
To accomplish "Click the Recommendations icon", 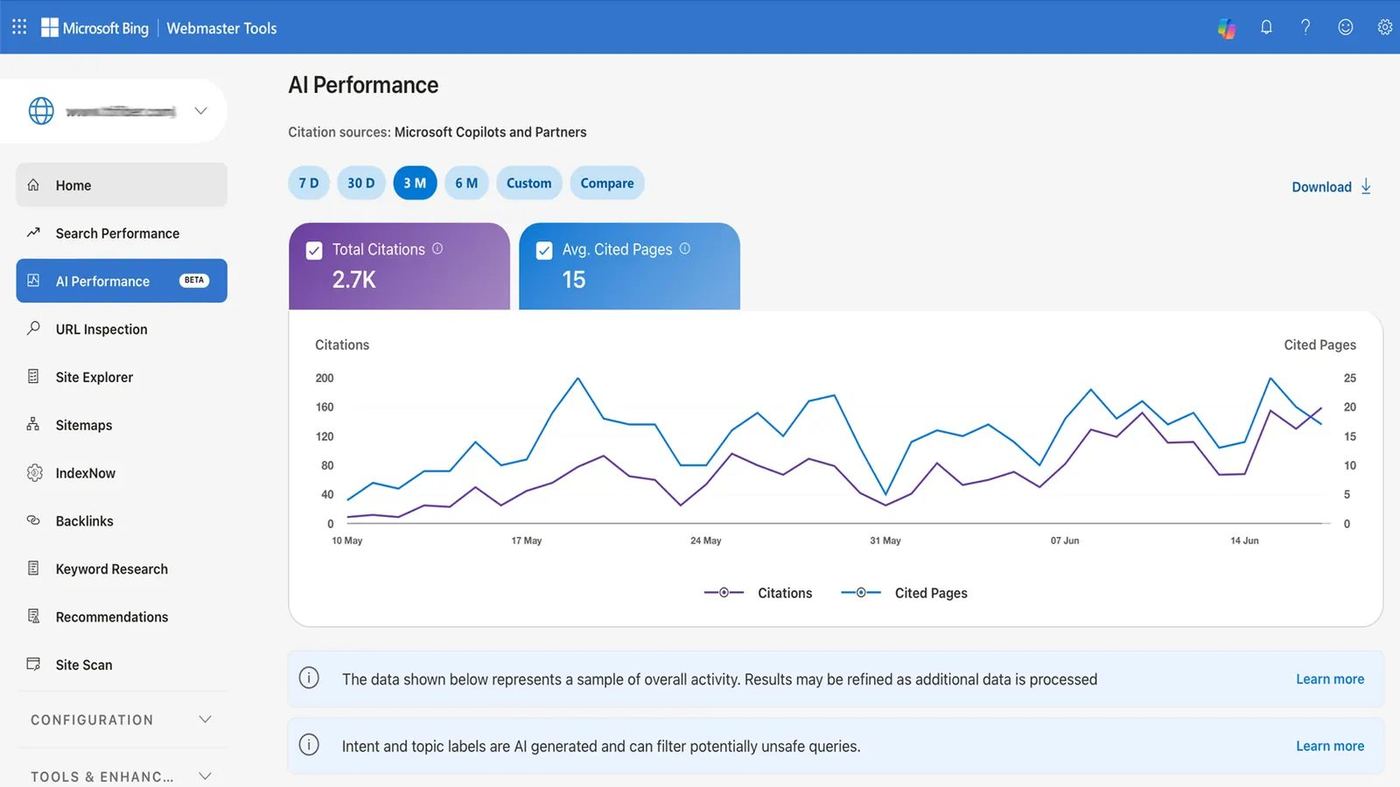I will [33, 616].
